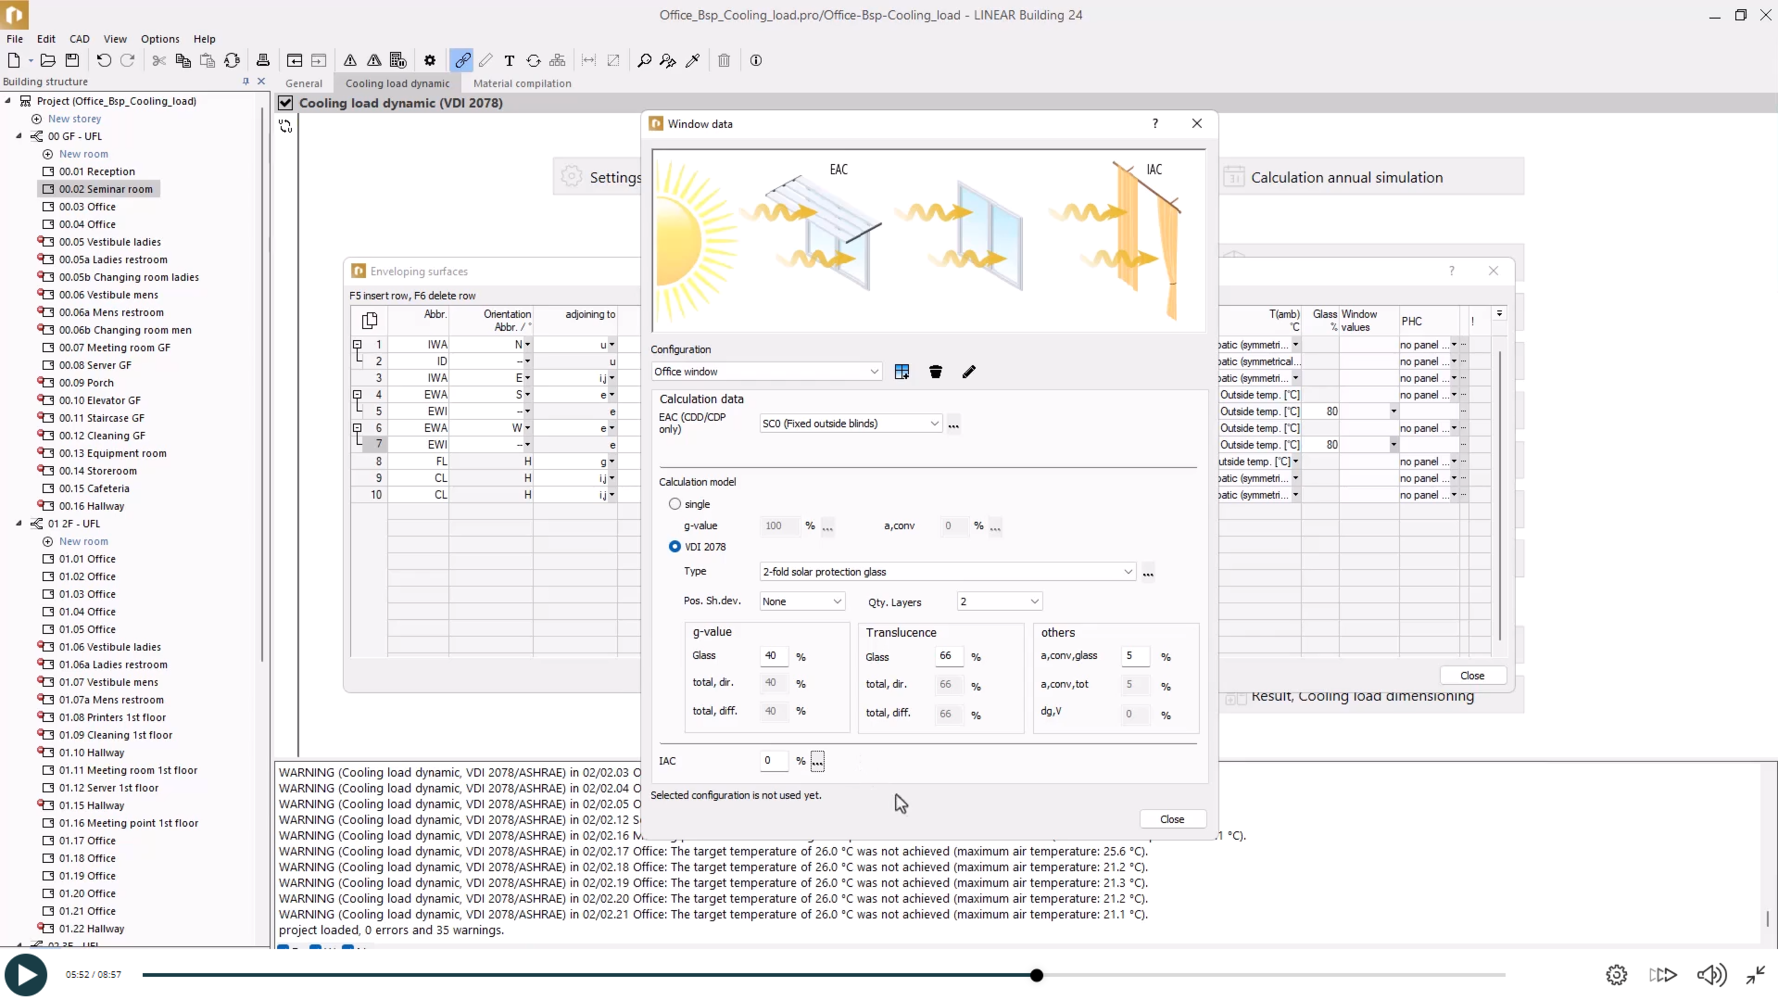Expand the glass Type dropdown
Screen dimensions: 1778x1000
947,572
